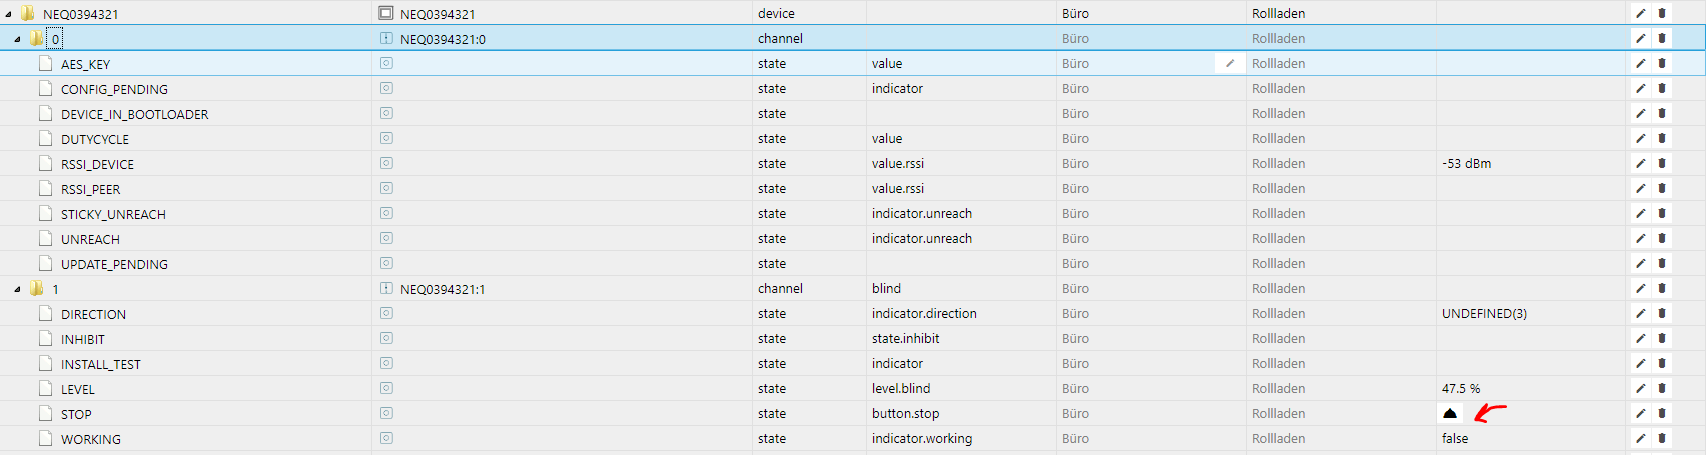Edit the LEVEL state object with pencil

[1640, 389]
